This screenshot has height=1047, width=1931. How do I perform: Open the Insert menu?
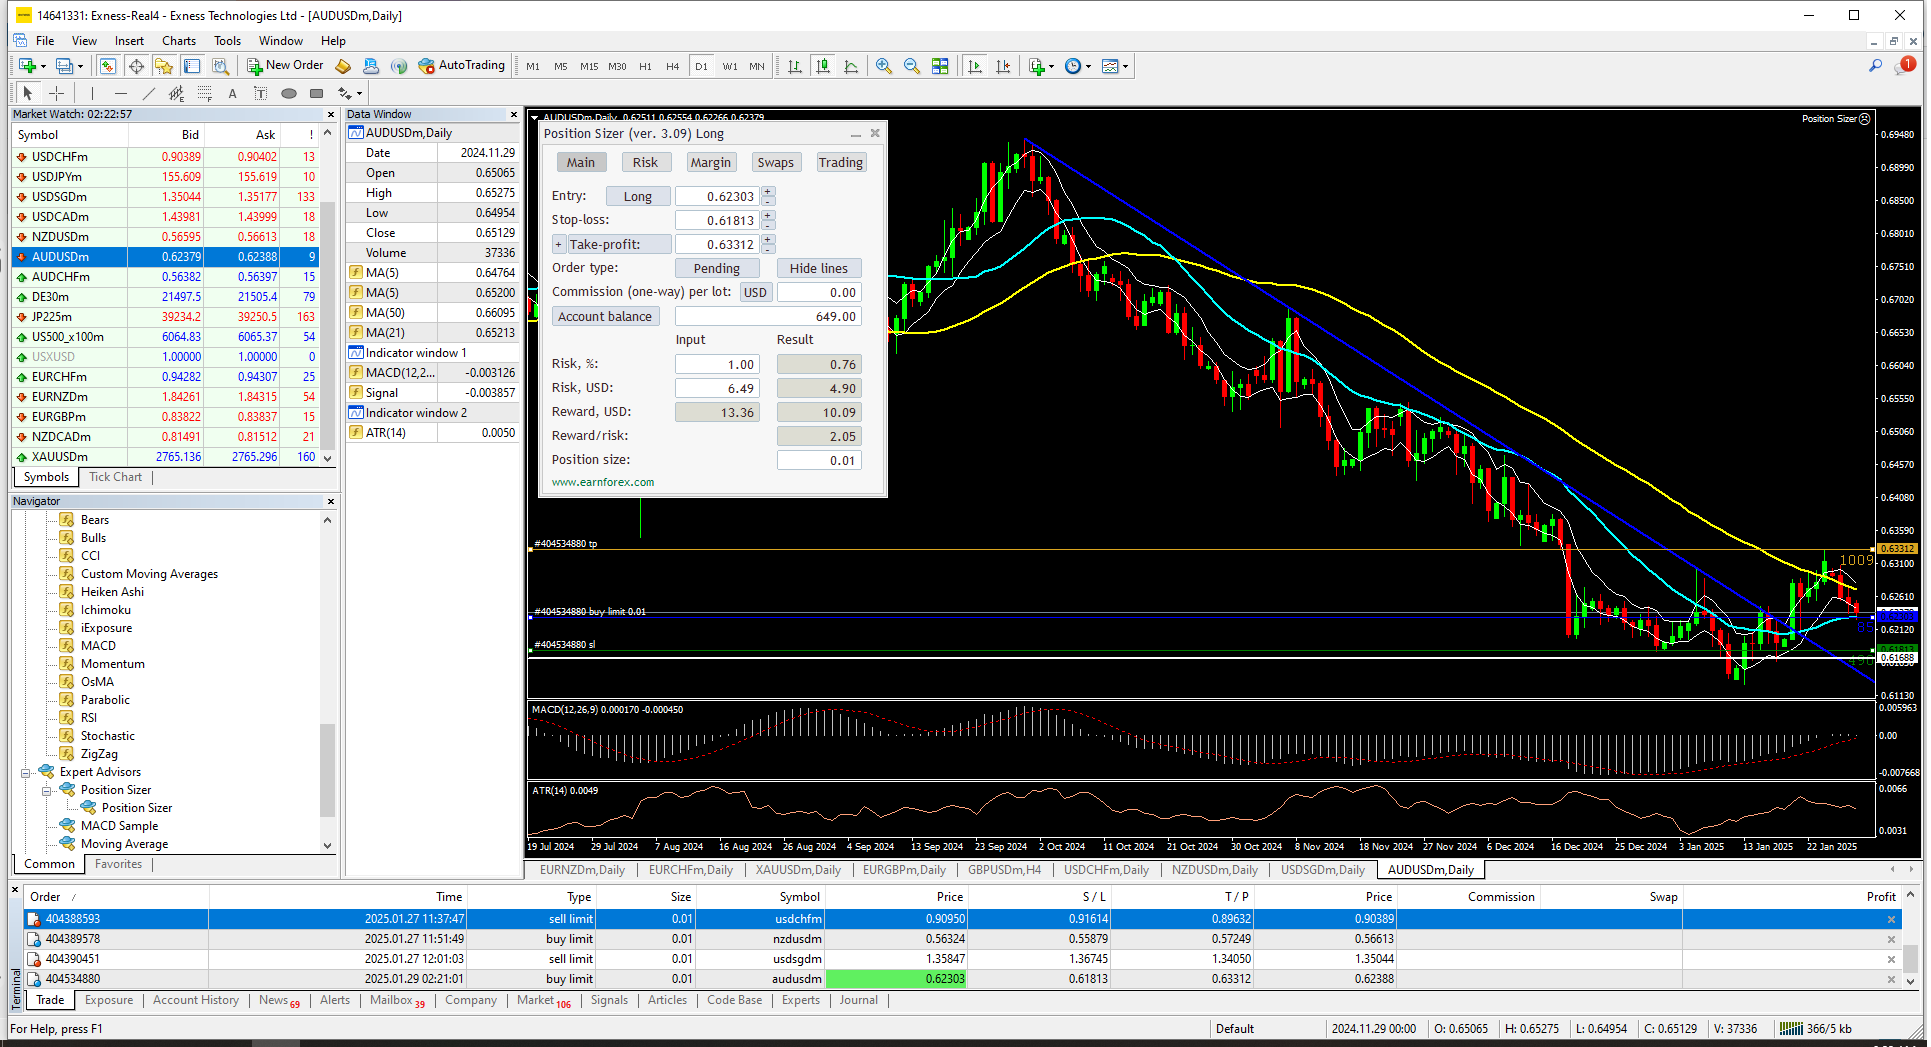coord(129,41)
